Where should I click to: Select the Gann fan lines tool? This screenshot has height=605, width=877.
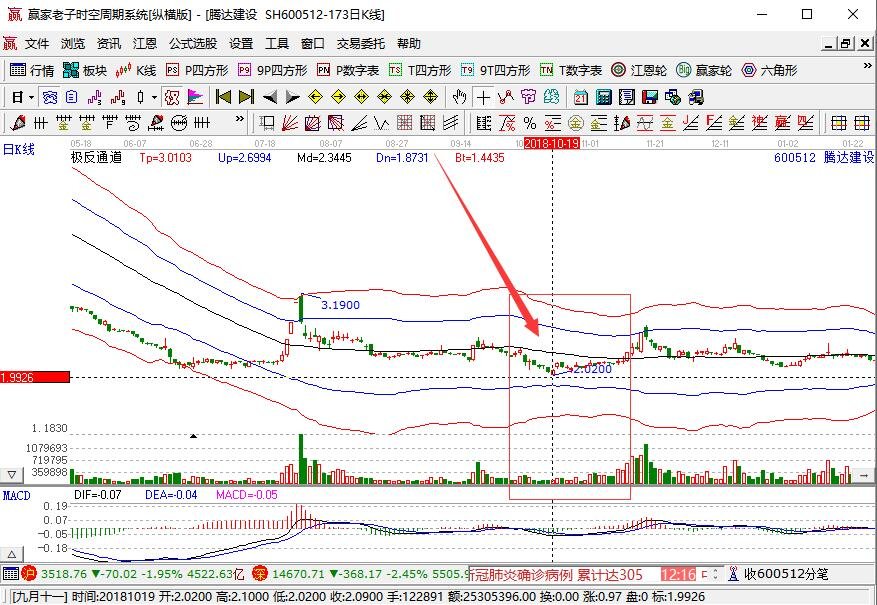point(290,122)
